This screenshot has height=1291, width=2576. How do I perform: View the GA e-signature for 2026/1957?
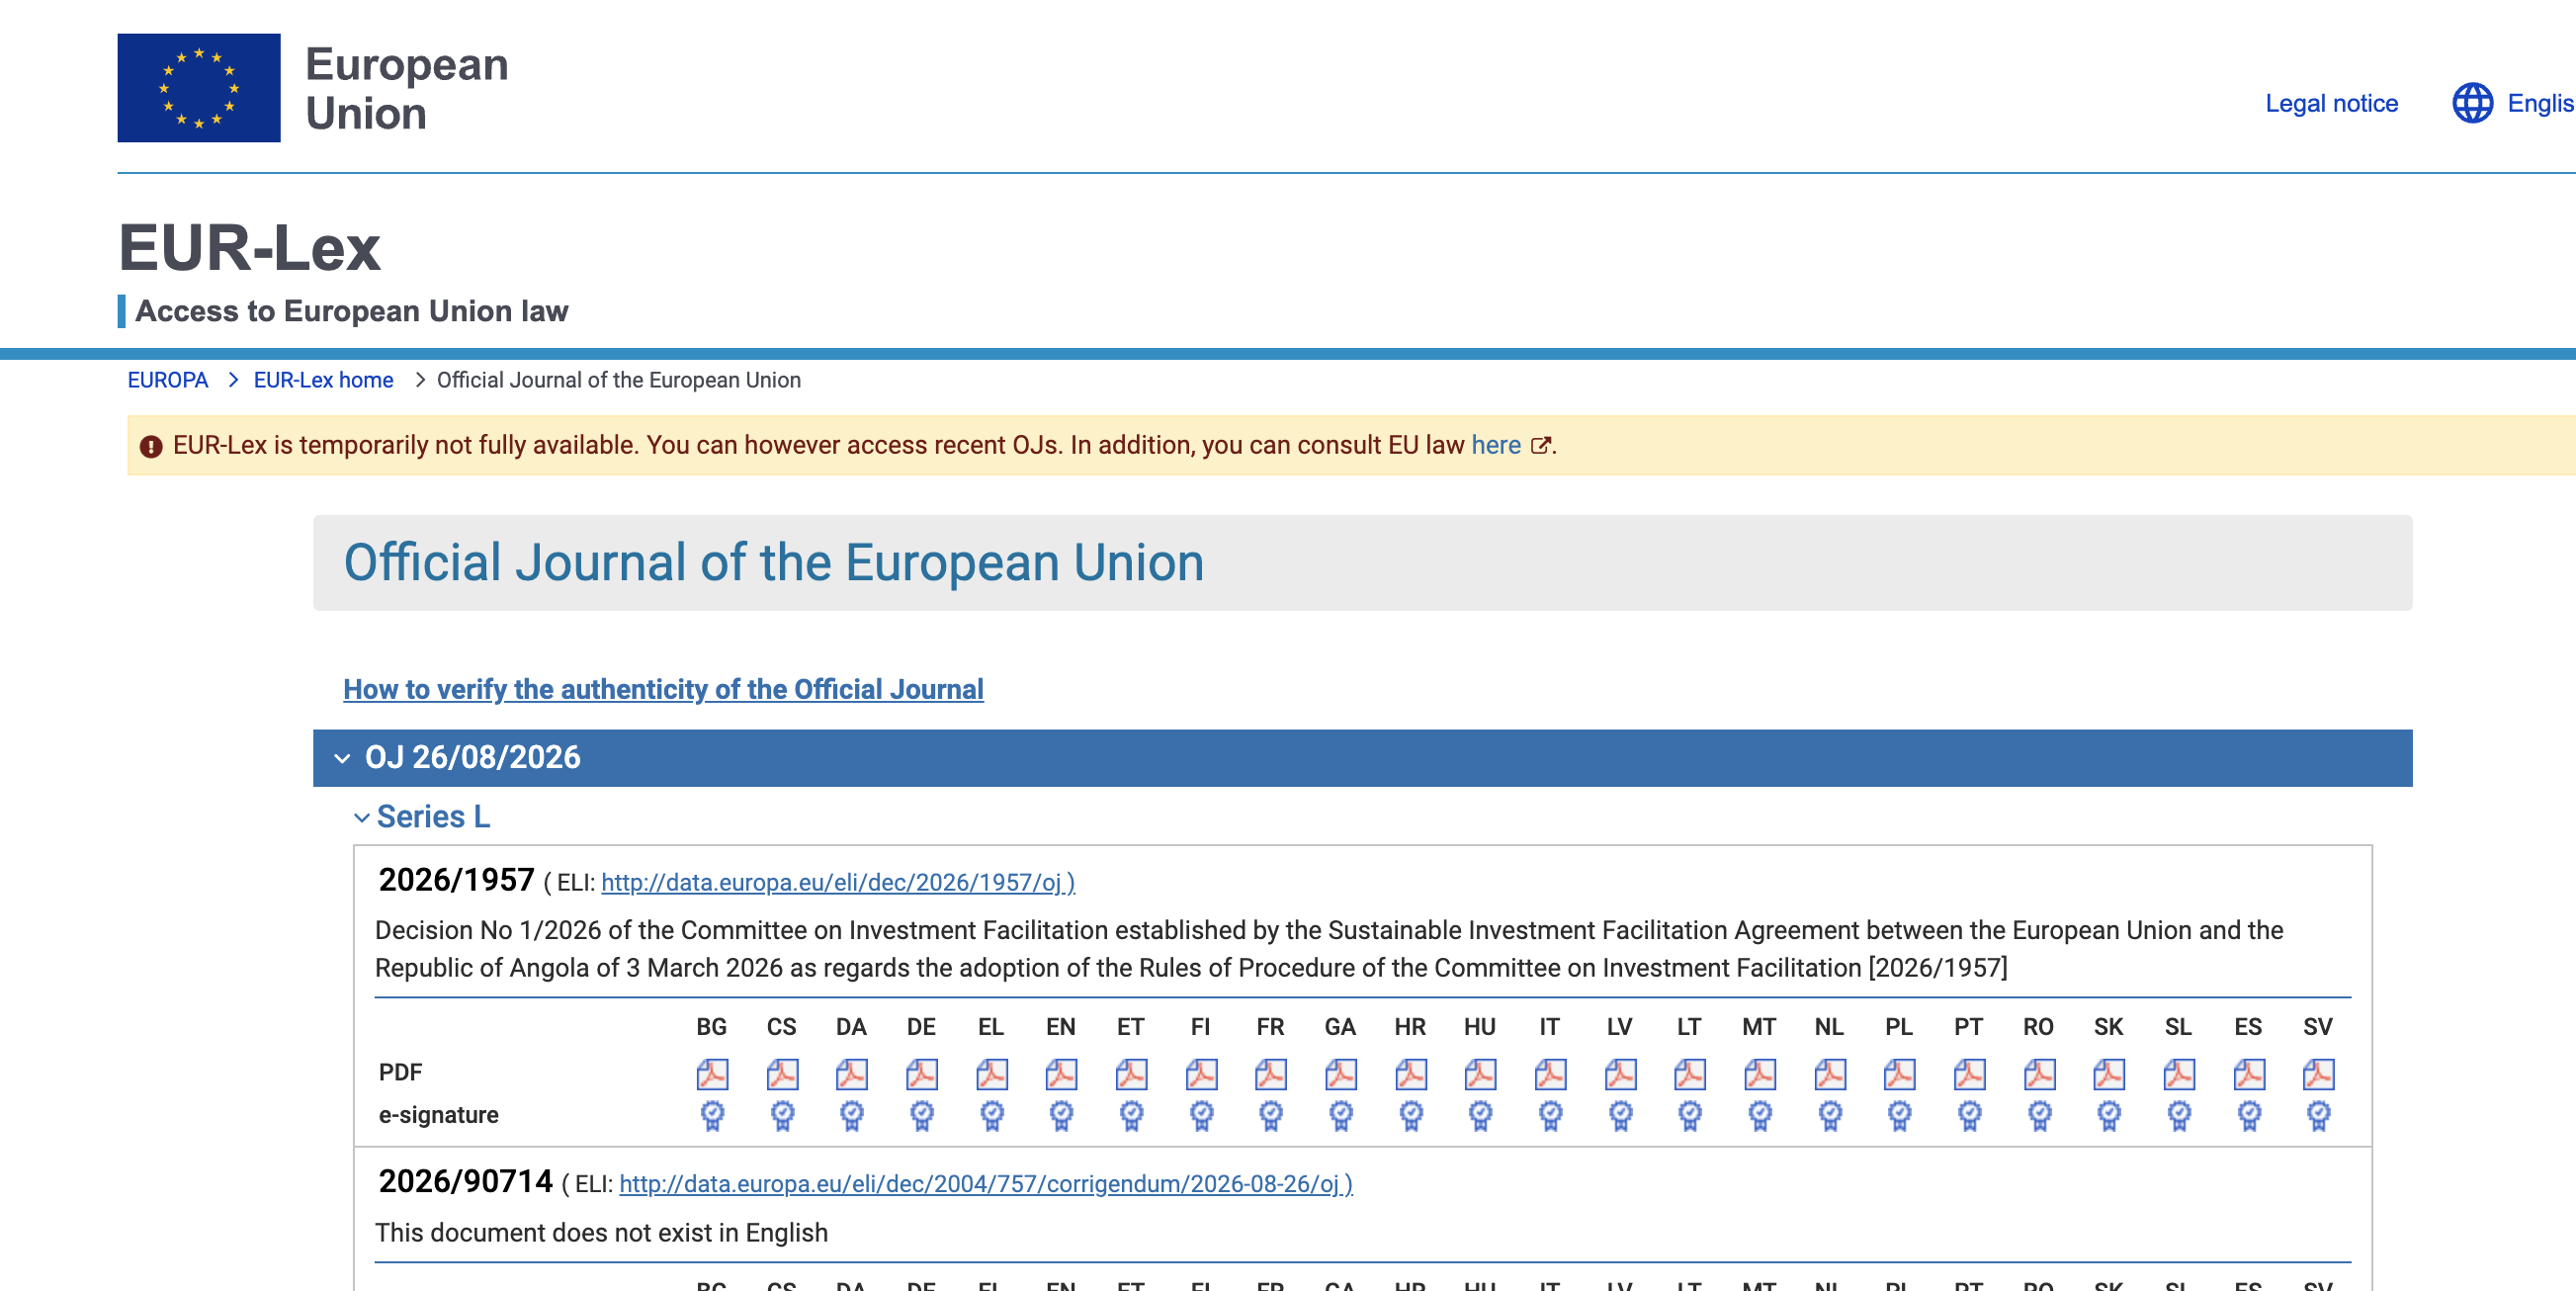tap(1341, 1115)
